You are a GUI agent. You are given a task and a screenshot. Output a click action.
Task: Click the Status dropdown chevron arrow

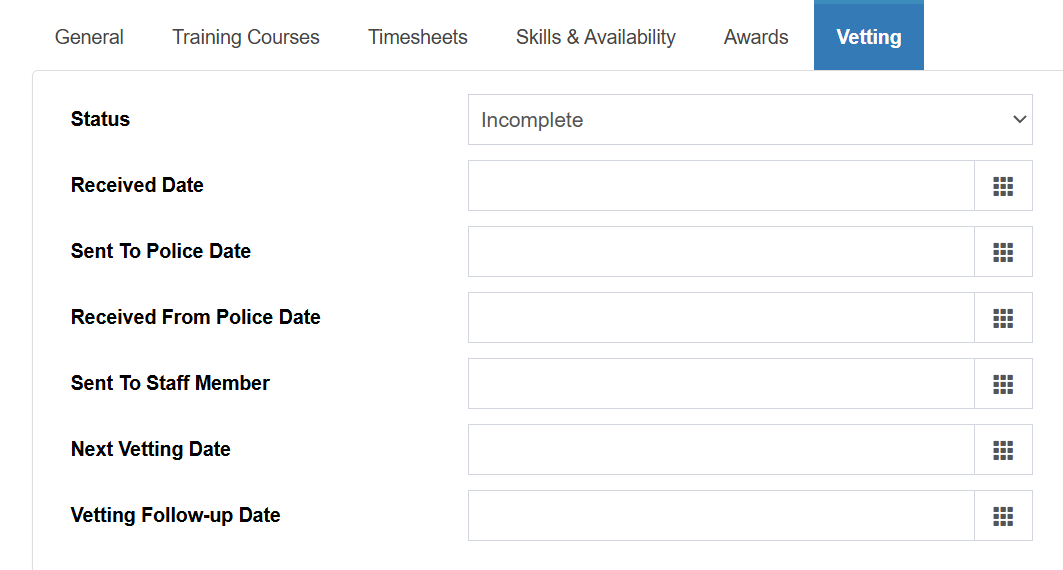(x=1019, y=119)
